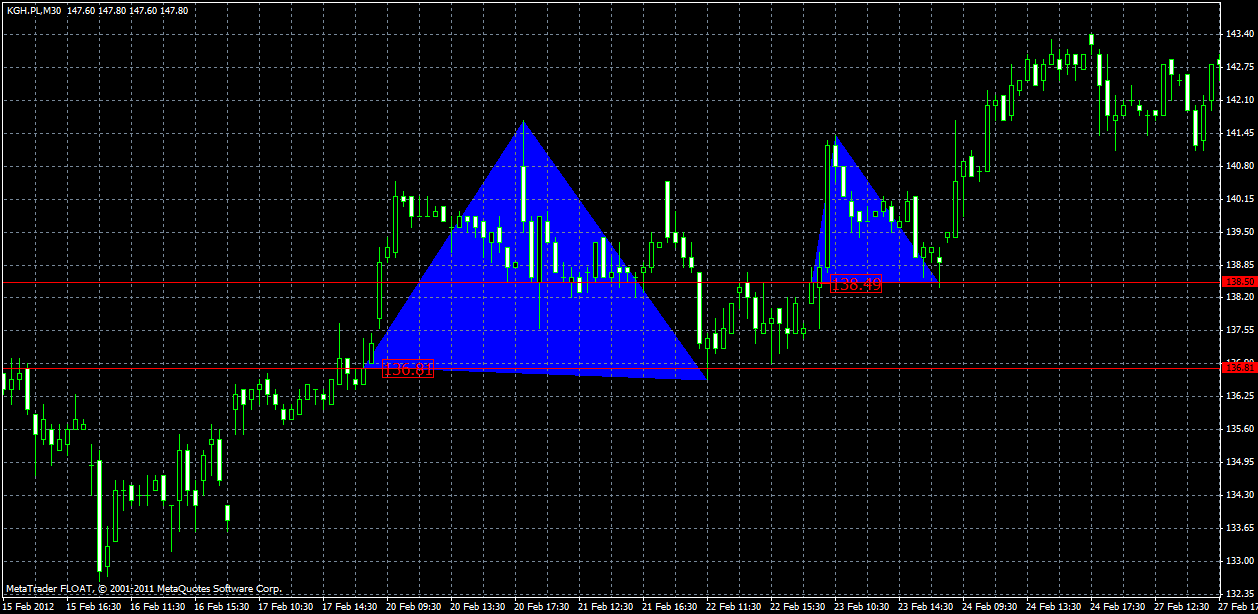Click the 134.30 price scale value

click(x=1240, y=495)
